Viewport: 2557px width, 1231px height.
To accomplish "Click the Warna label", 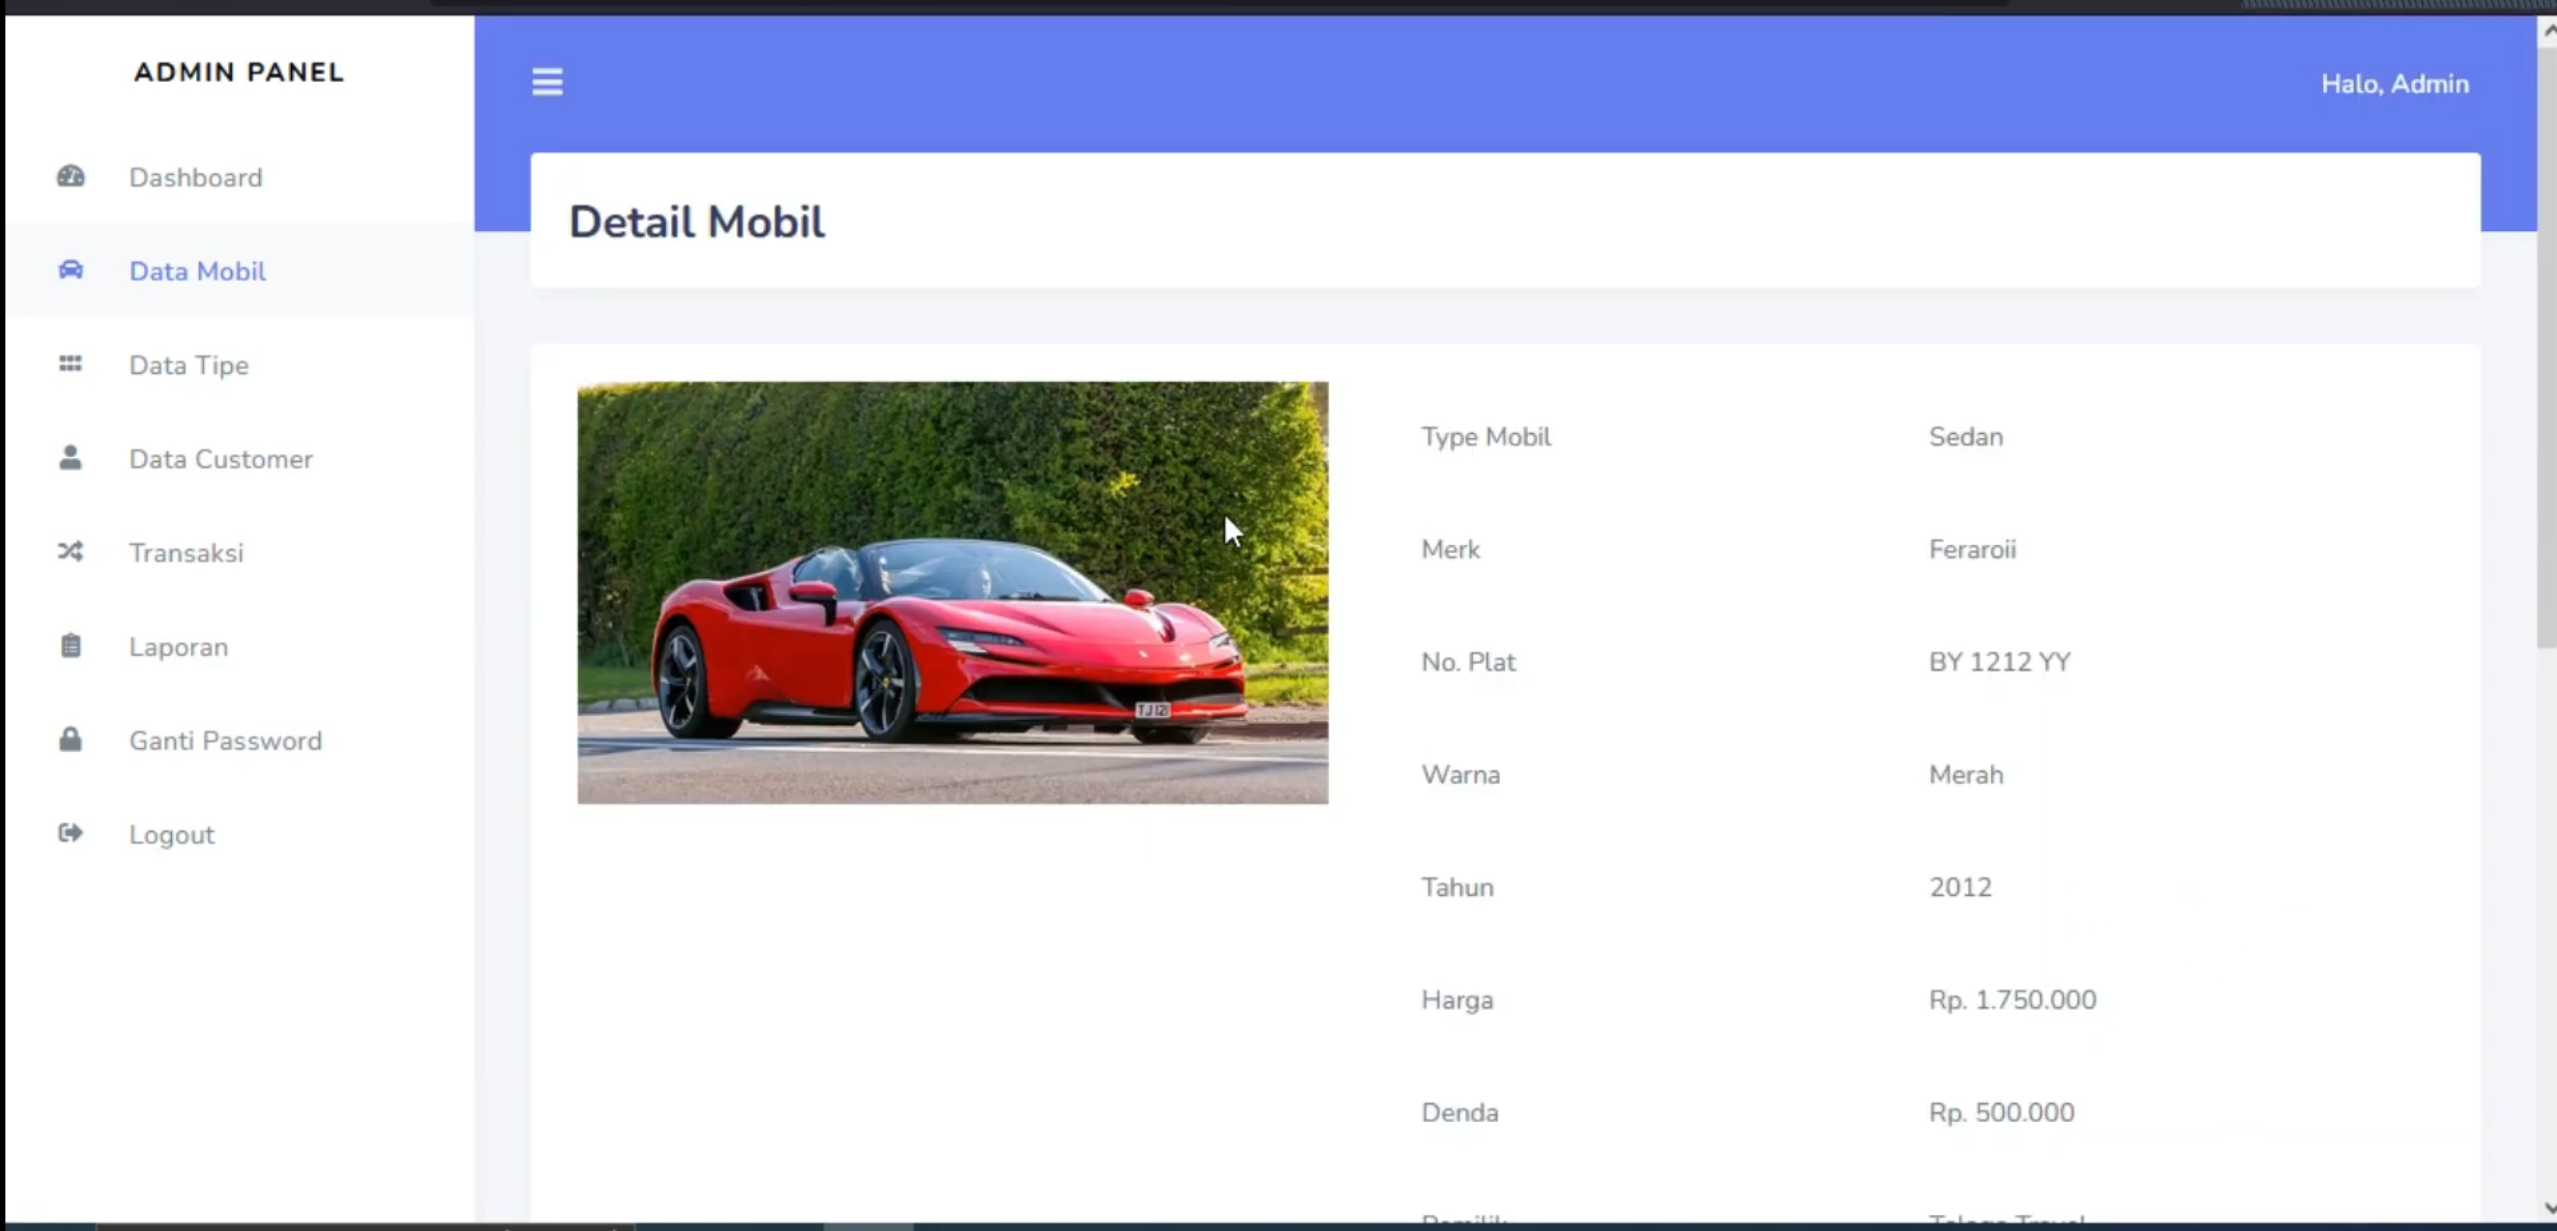I will coord(1461,775).
